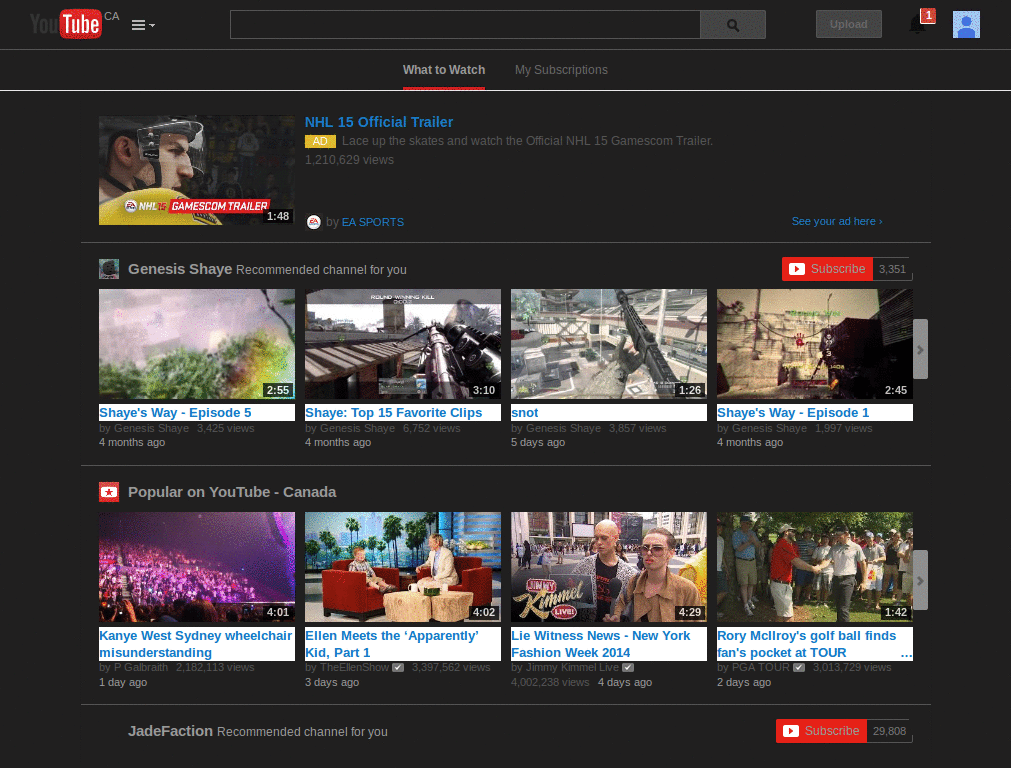Click JadeFaction subscriber count 29,808
This screenshot has width=1024, height=768.
(x=889, y=731)
